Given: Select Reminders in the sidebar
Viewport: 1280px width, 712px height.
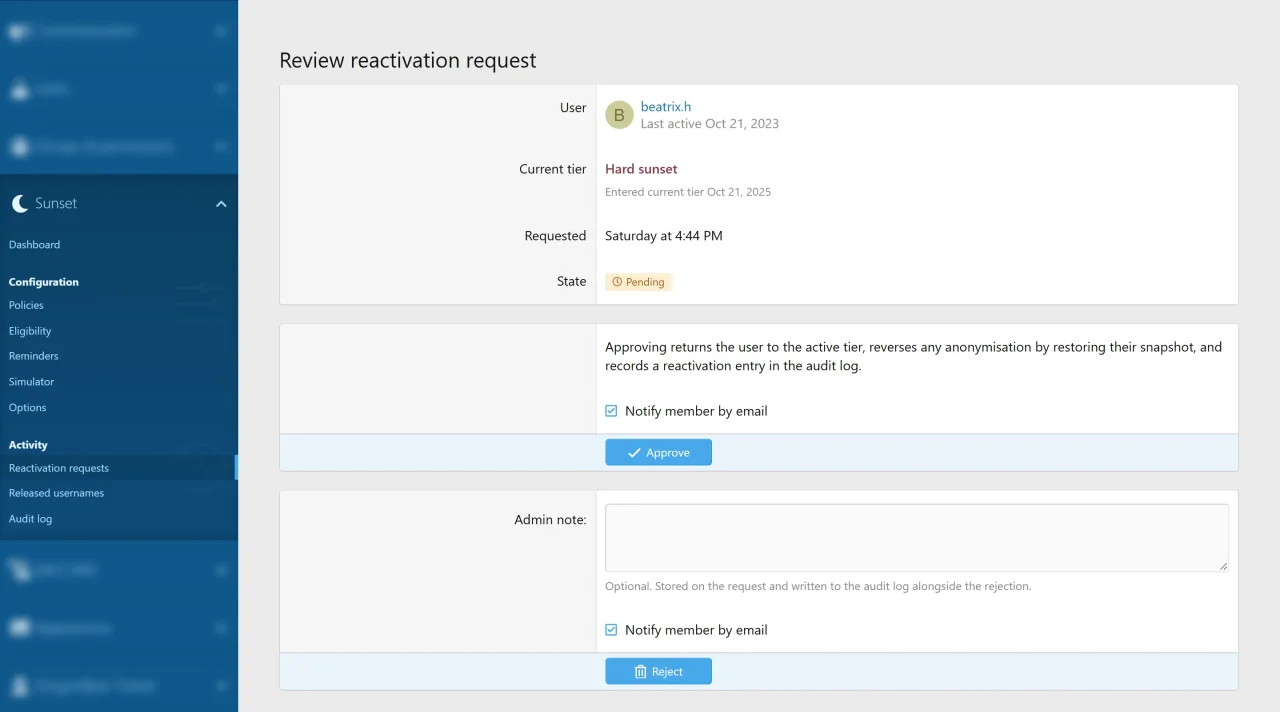Looking at the screenshot, I should pos(34,356).
